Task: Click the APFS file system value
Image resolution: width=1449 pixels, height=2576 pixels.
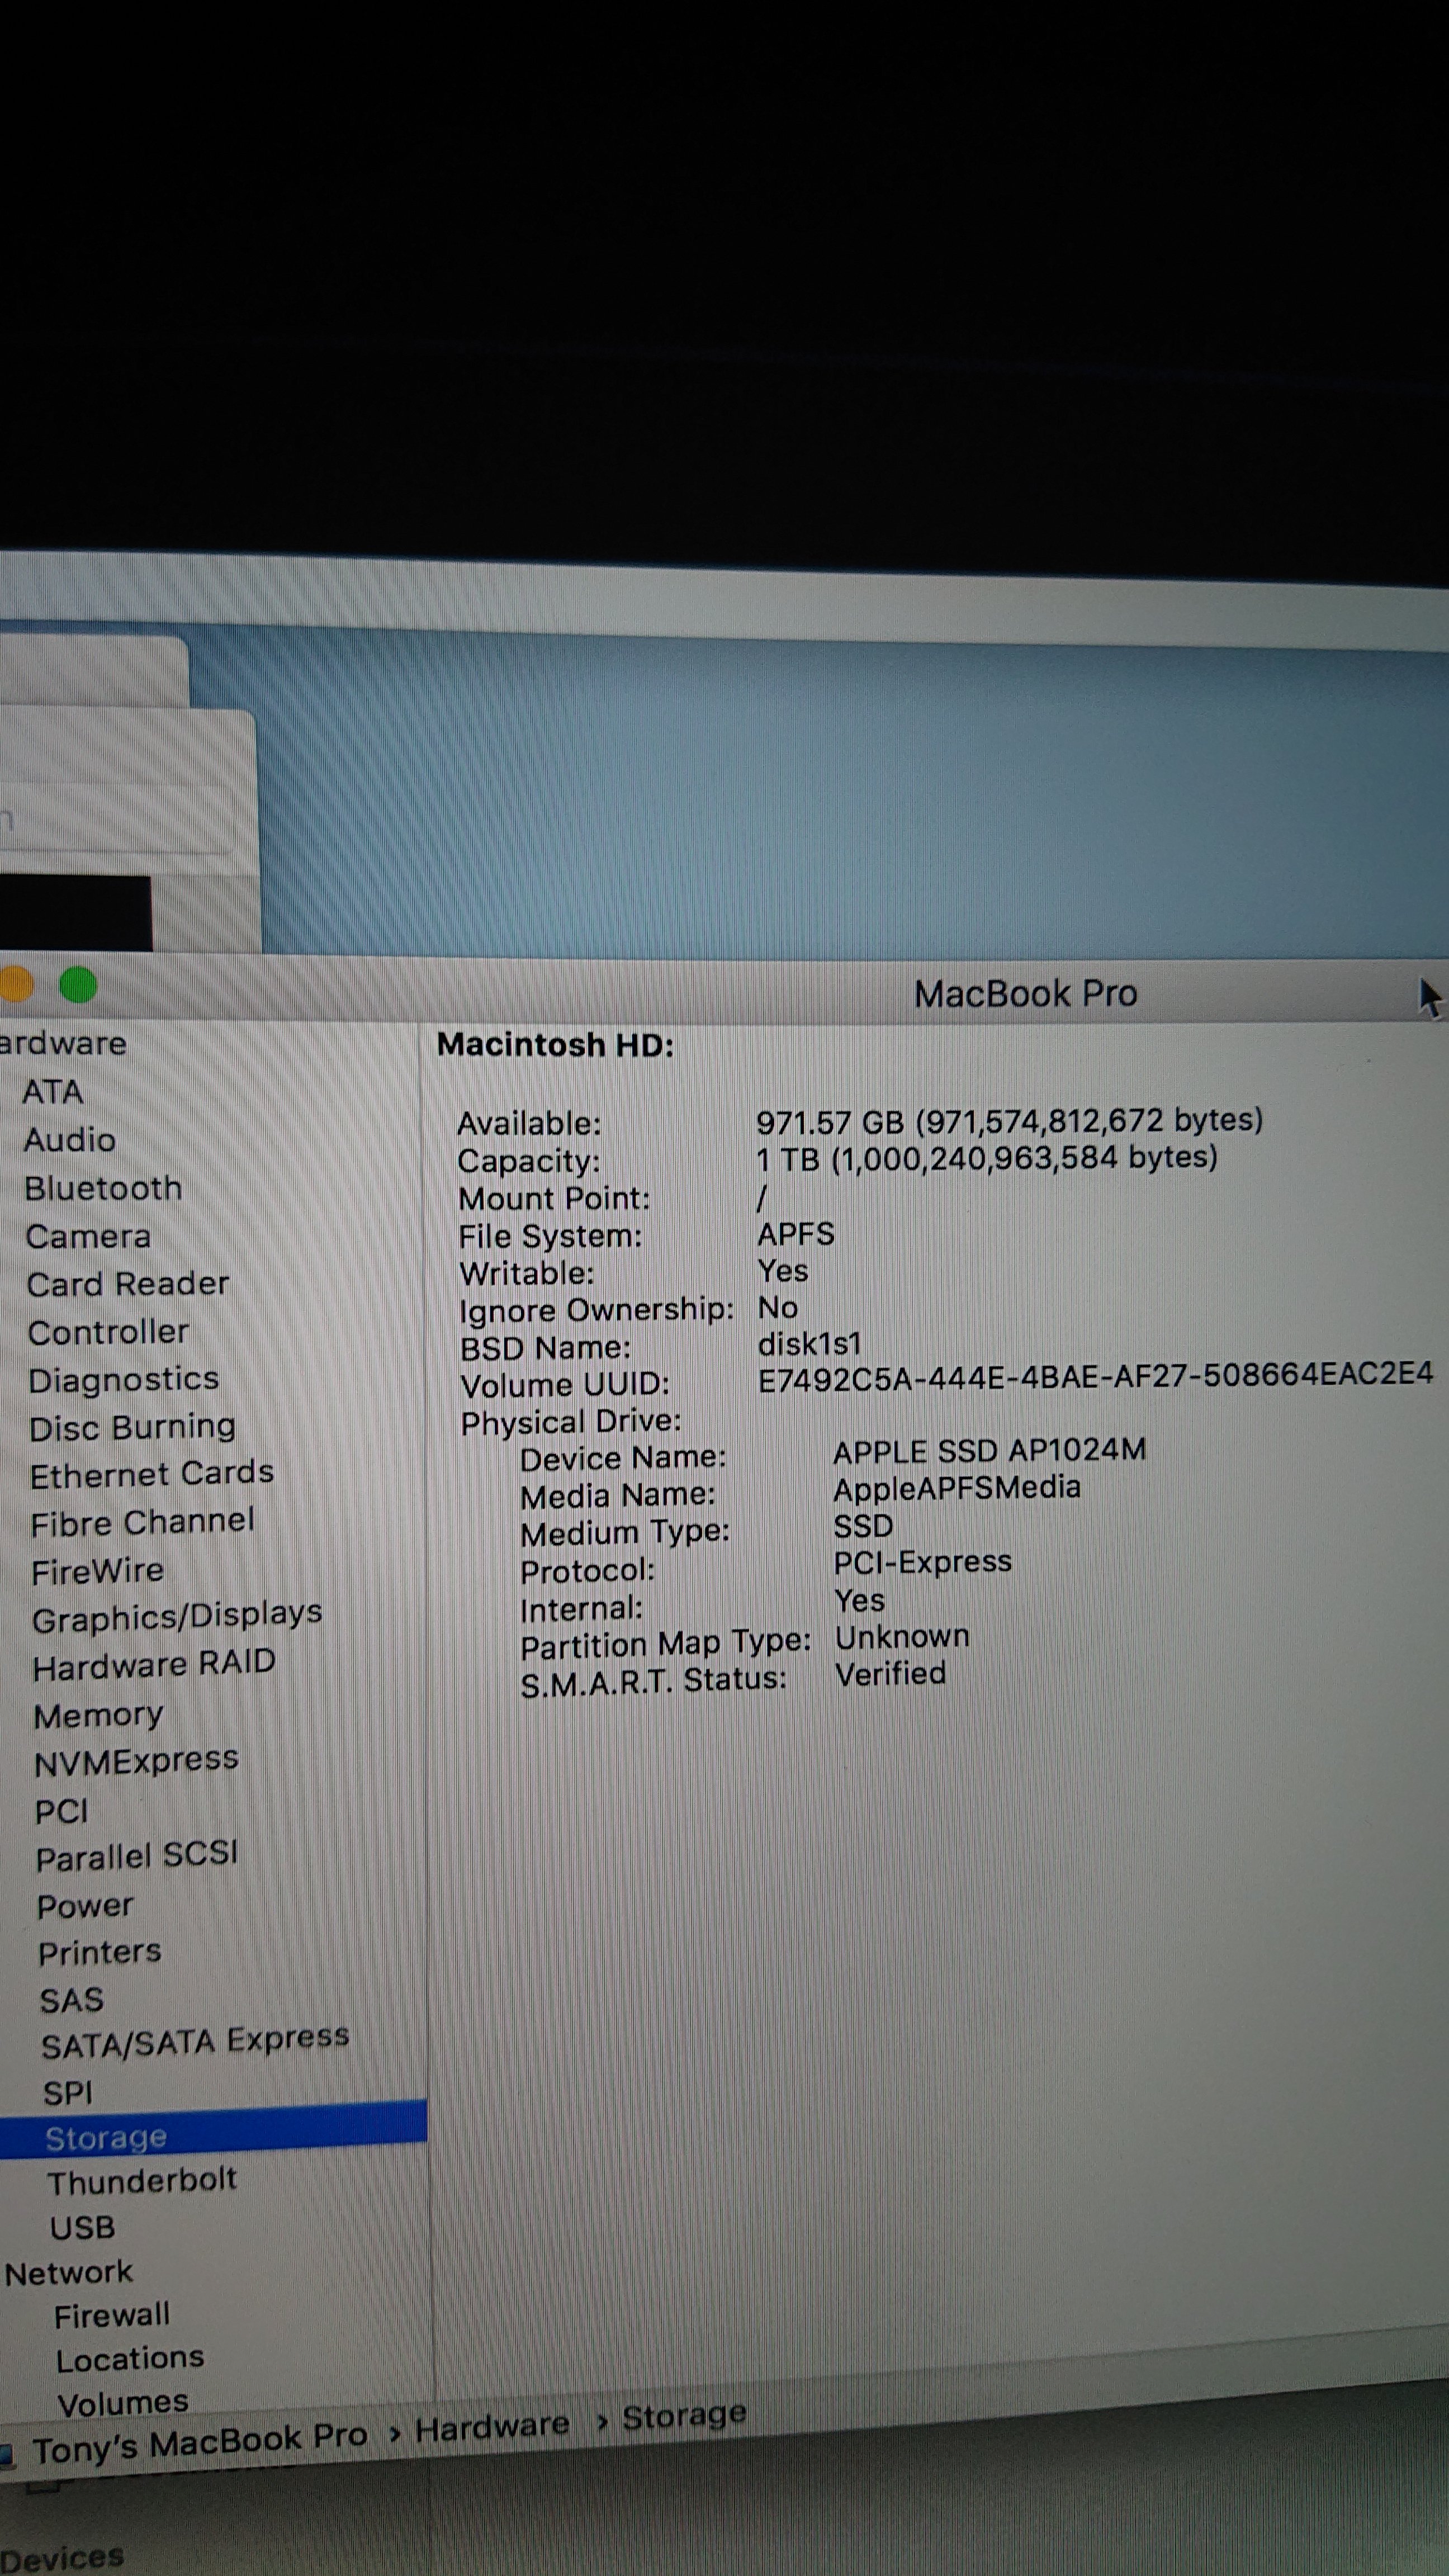Action: [795, 1234]
